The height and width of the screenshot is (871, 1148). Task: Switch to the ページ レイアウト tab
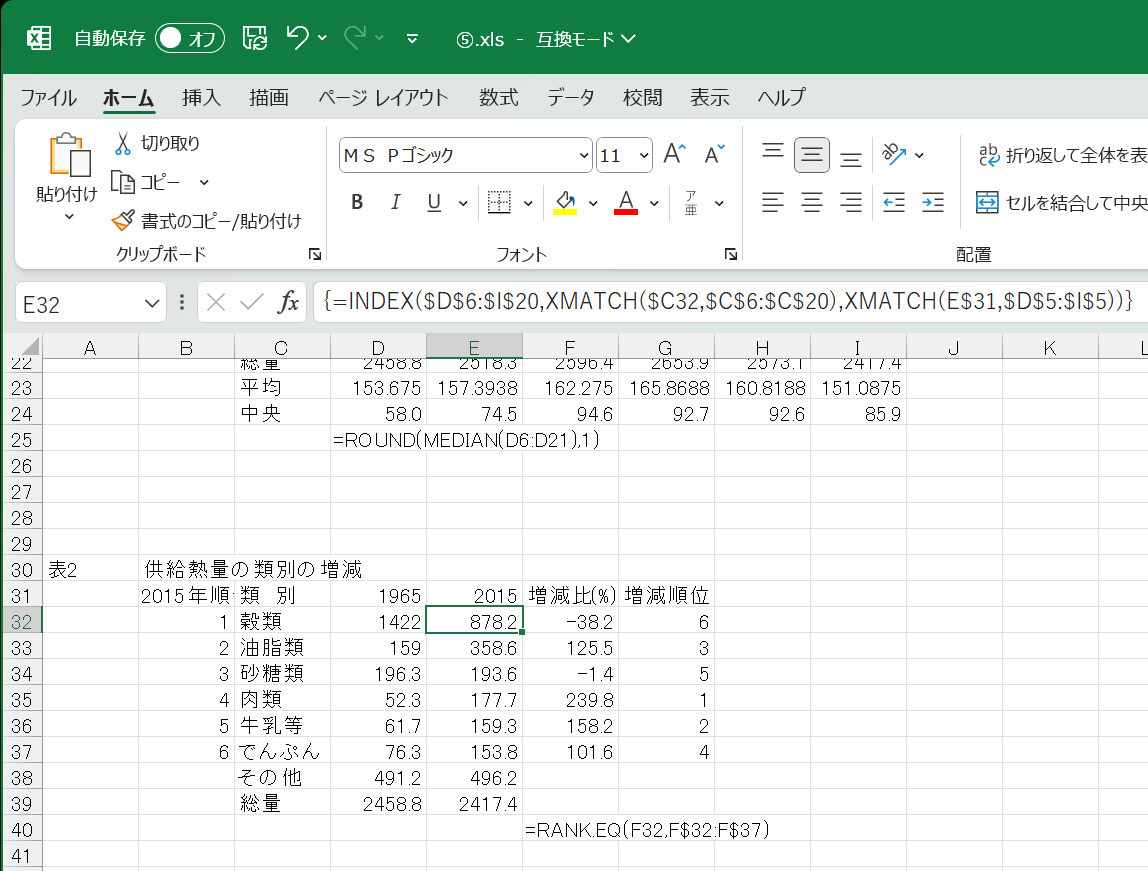coord(383,97)
